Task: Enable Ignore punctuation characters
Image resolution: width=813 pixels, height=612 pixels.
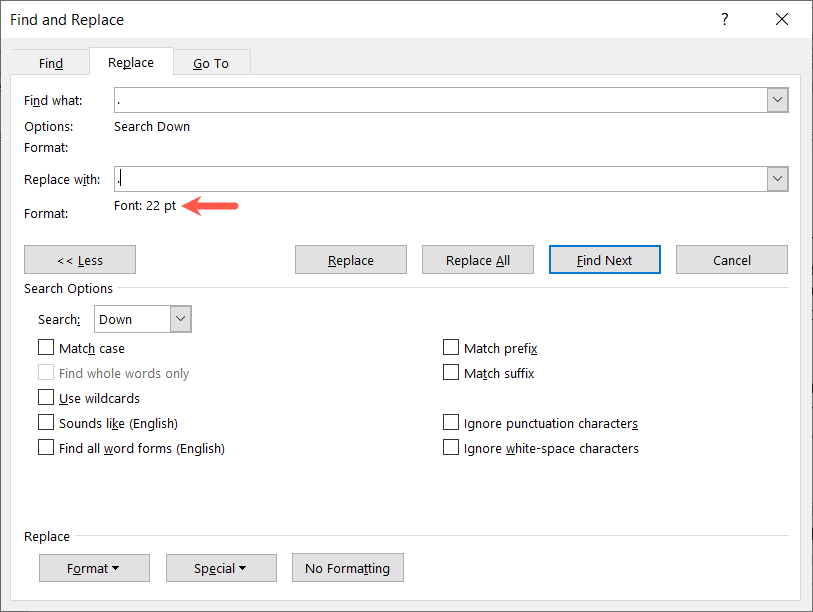Action: click(x=451, y=423)
